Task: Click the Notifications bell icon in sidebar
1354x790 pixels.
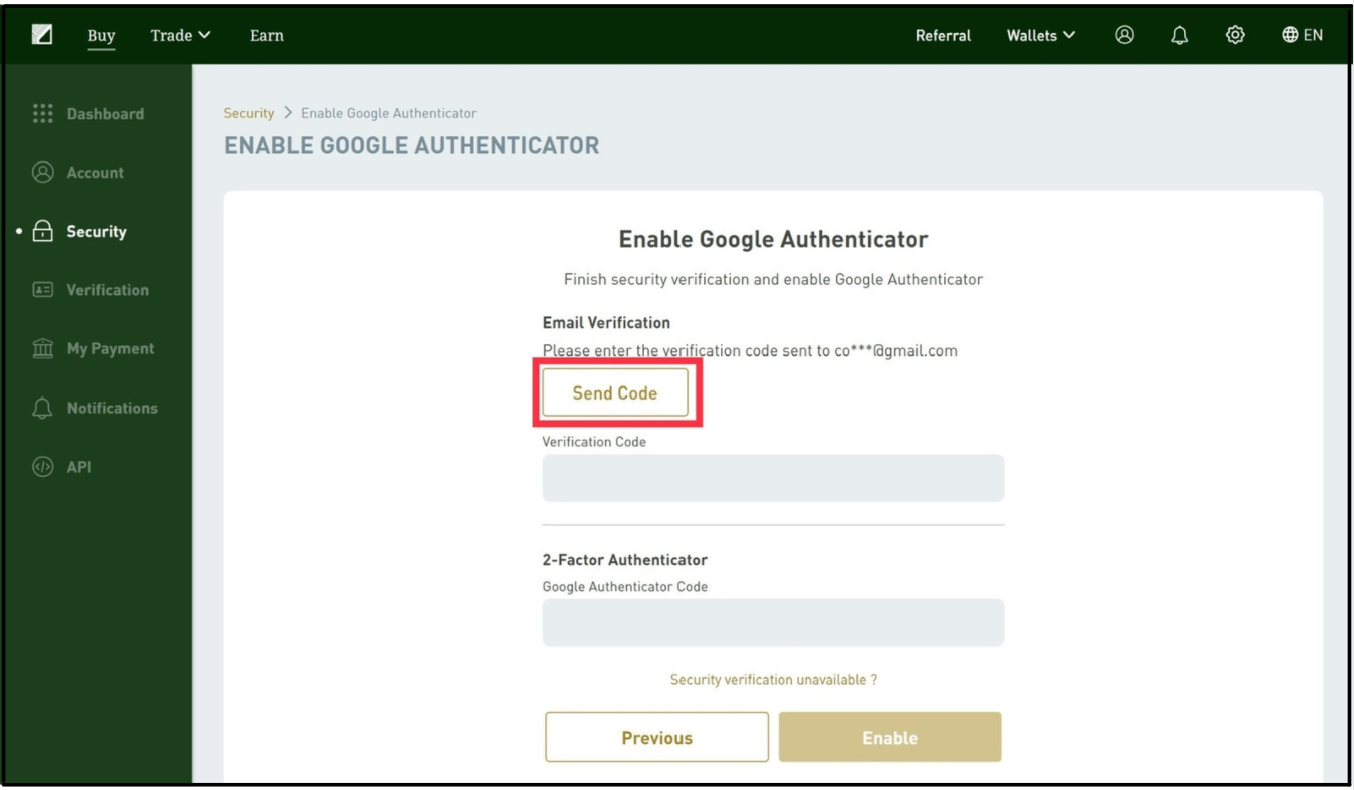Action: pyautogui.click(x=42, y=408)
